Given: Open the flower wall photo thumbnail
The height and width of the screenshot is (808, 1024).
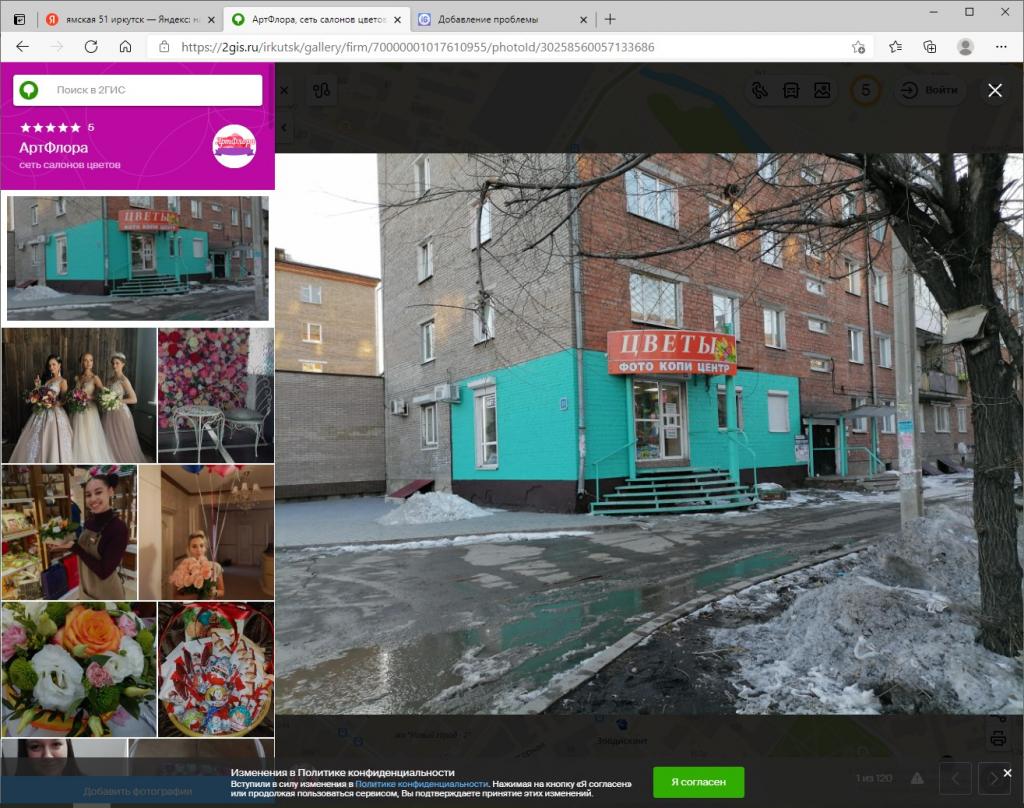Looking at the screenshot, I should coord(215,395).
